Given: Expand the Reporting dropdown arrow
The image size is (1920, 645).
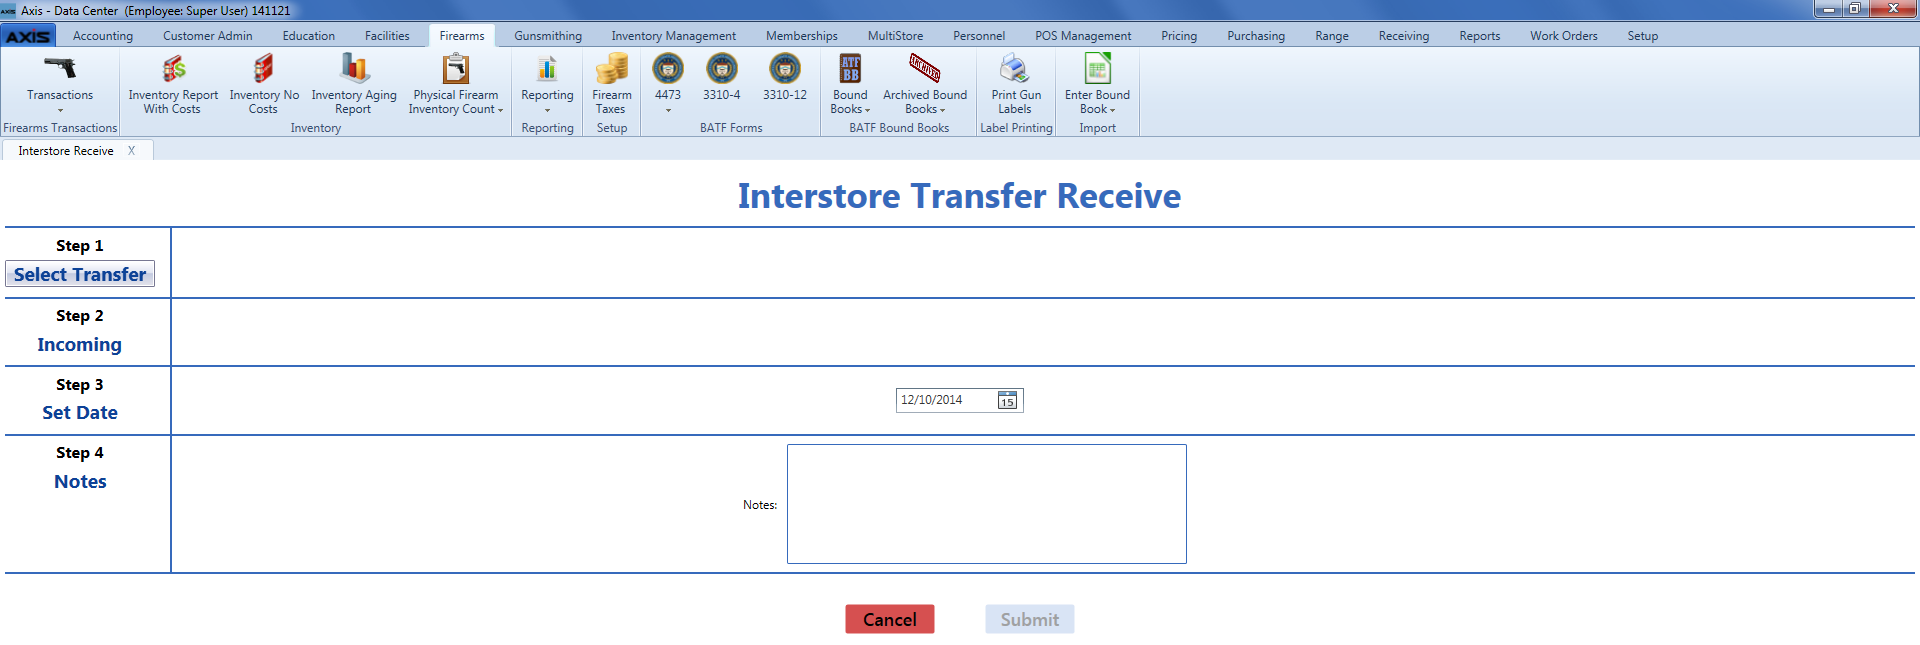Looking at the screenshot, I should [x=547, y=110].
